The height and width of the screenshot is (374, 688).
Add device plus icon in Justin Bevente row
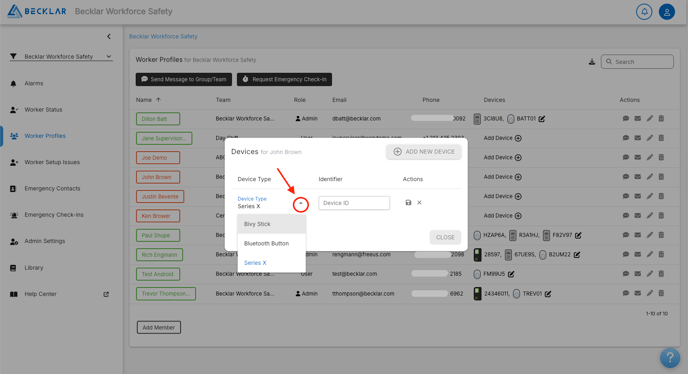[518, 196]
